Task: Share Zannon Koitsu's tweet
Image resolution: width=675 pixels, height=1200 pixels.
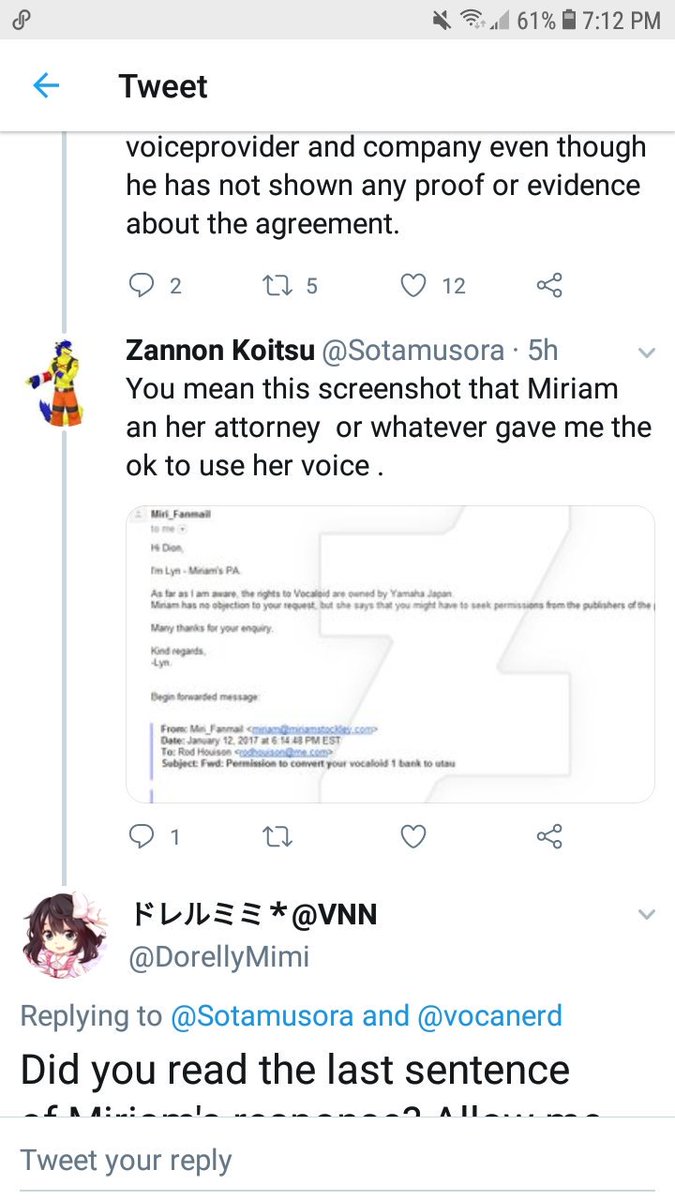Action: coord(549,836)
